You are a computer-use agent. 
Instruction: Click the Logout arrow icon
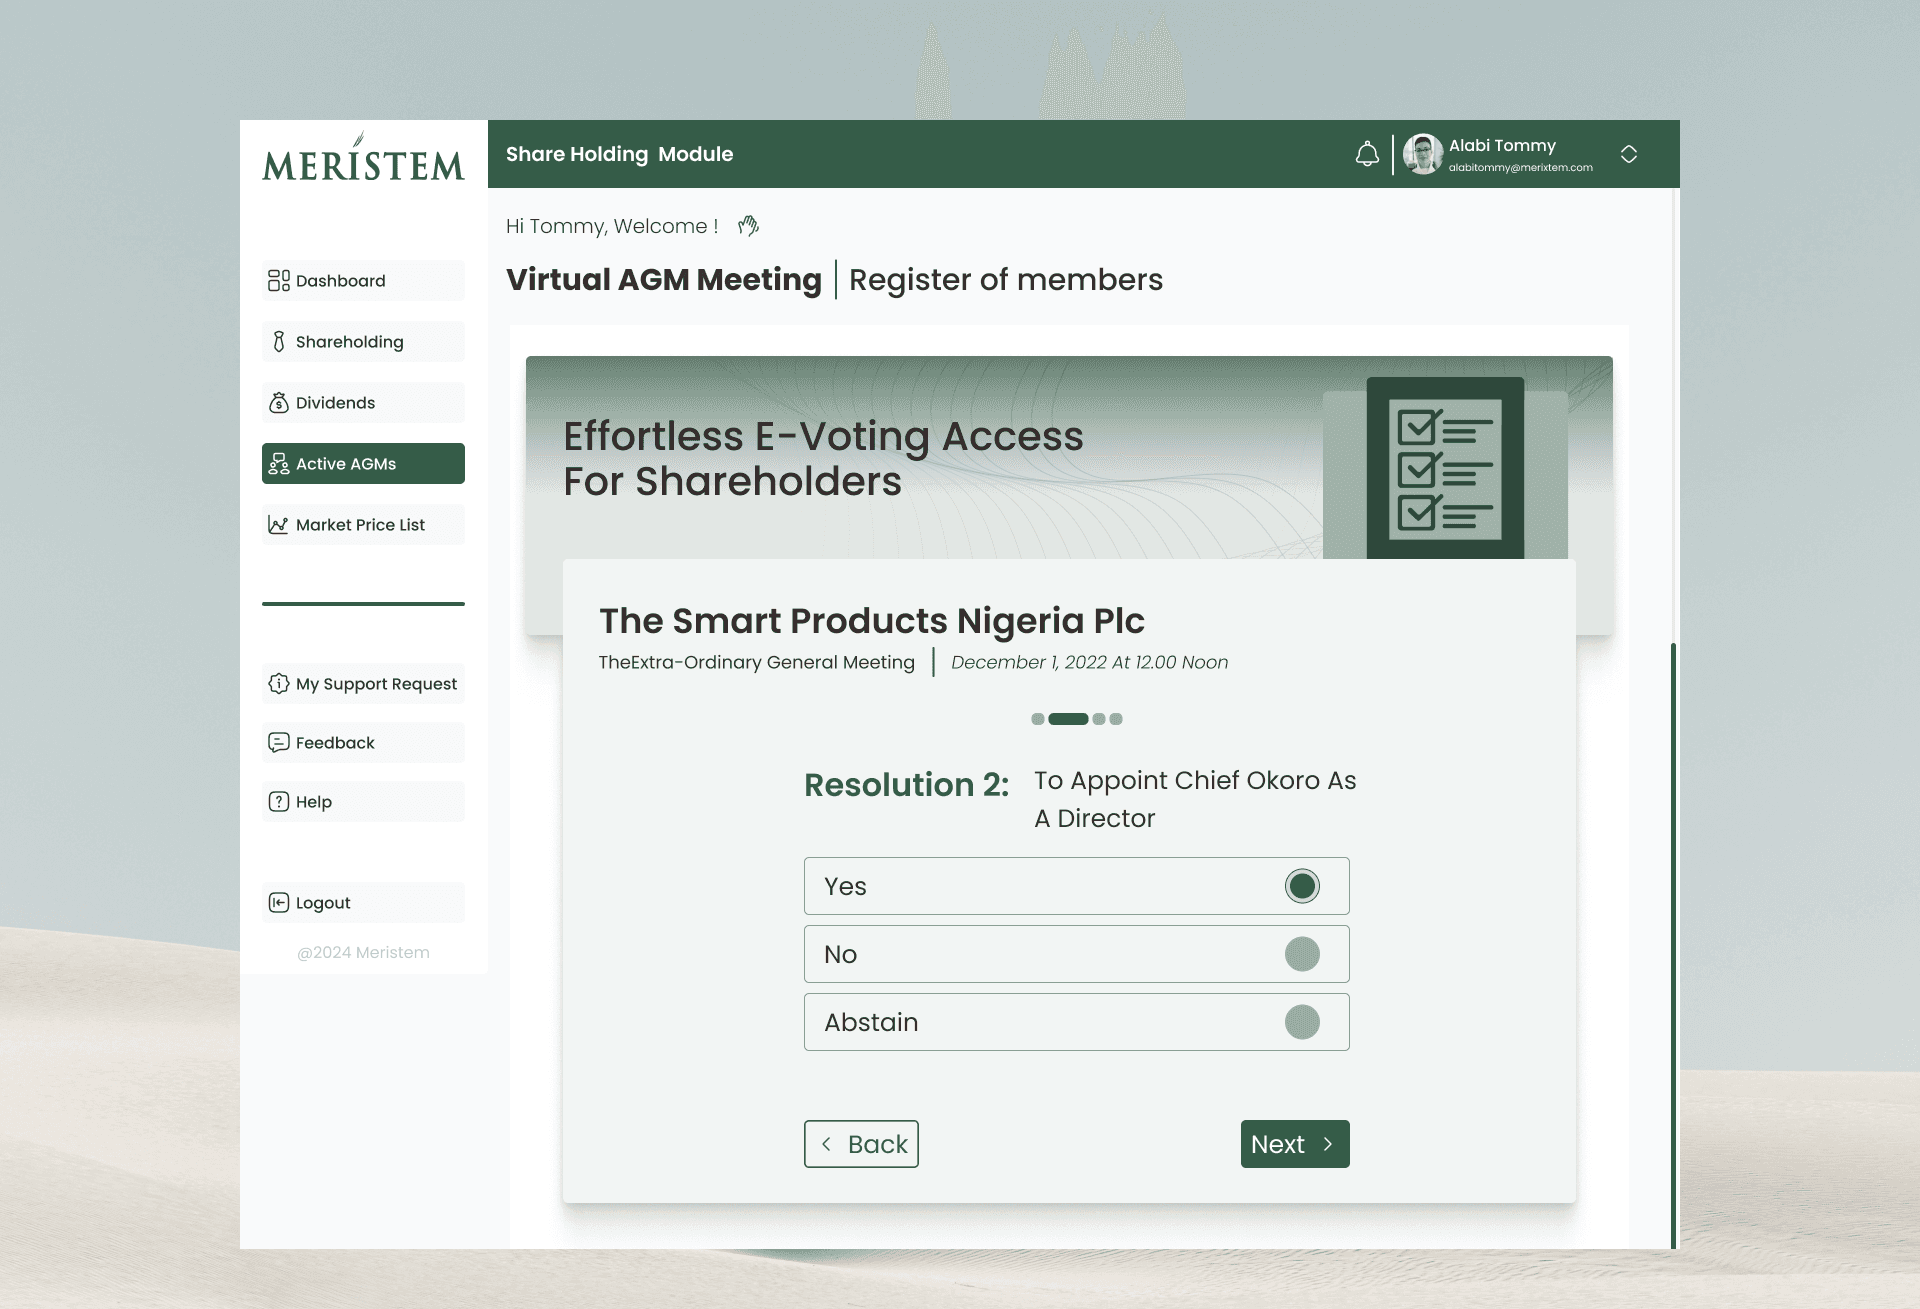tap(279, 903)
